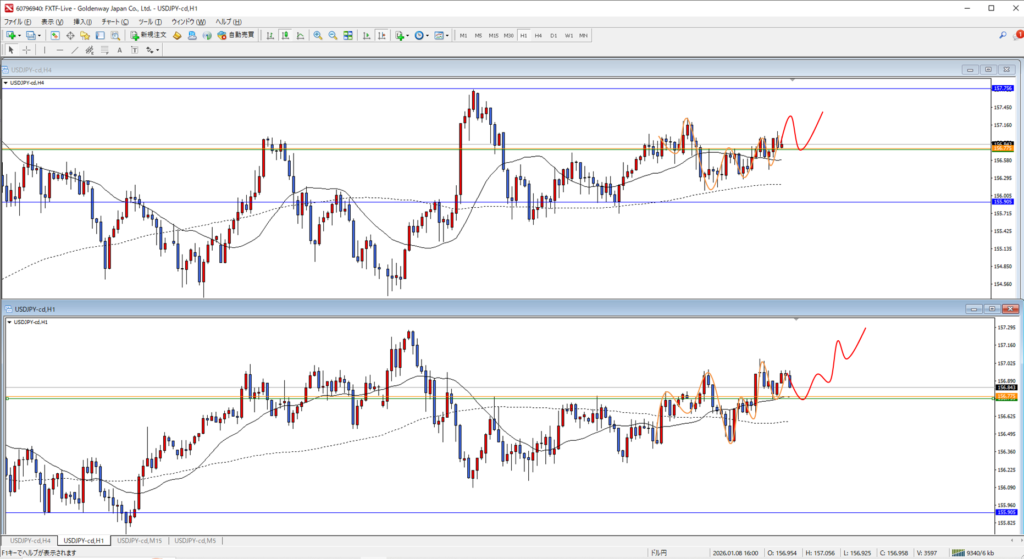The height and width of the screenshot is (559, 1024).
Task: Select the crosshair cursor tool
Action: point(26,49)
